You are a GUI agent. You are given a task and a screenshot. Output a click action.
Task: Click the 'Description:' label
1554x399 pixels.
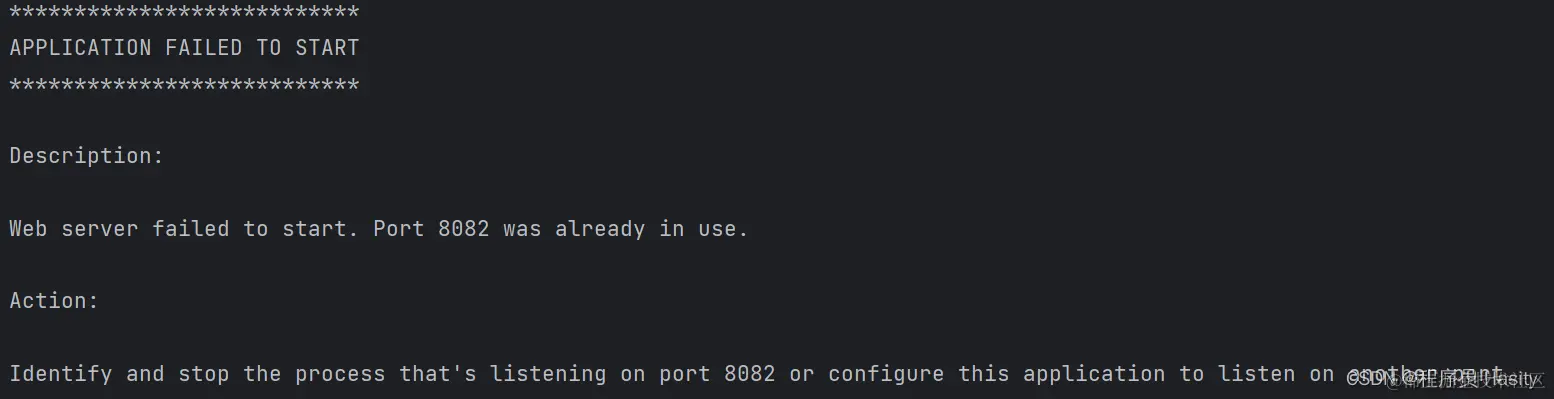86,156
